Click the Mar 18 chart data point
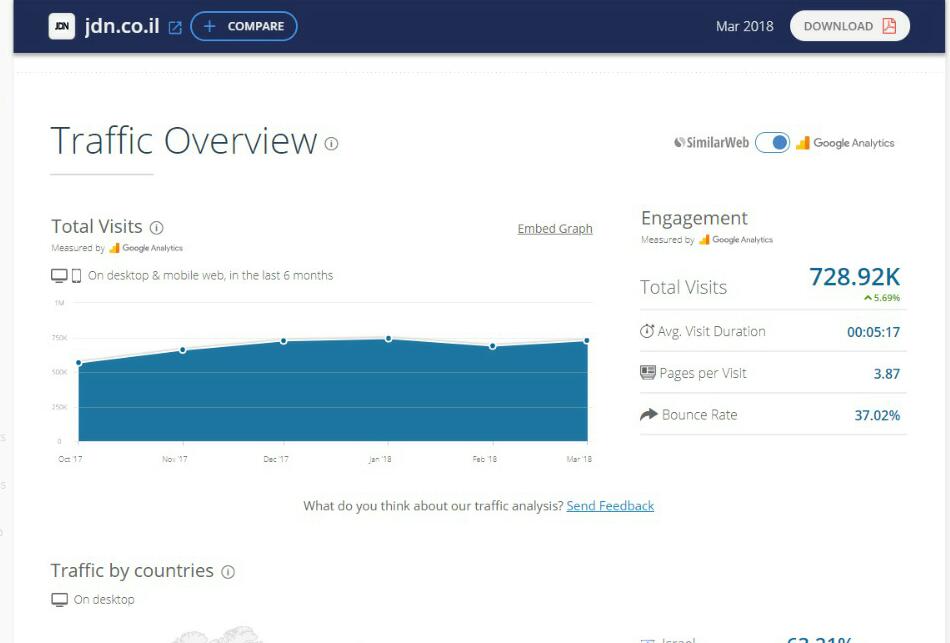The width and height of the screenshot is (950, 643). [x=587, y=341]
